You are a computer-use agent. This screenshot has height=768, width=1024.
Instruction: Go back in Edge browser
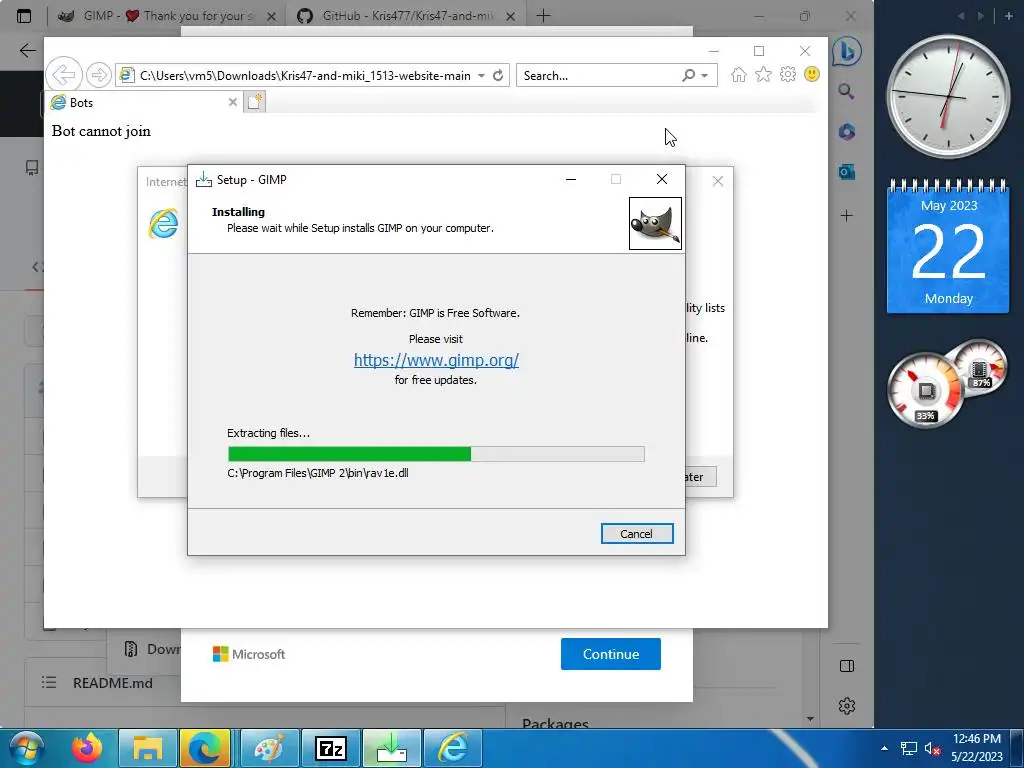coord(27,50)
